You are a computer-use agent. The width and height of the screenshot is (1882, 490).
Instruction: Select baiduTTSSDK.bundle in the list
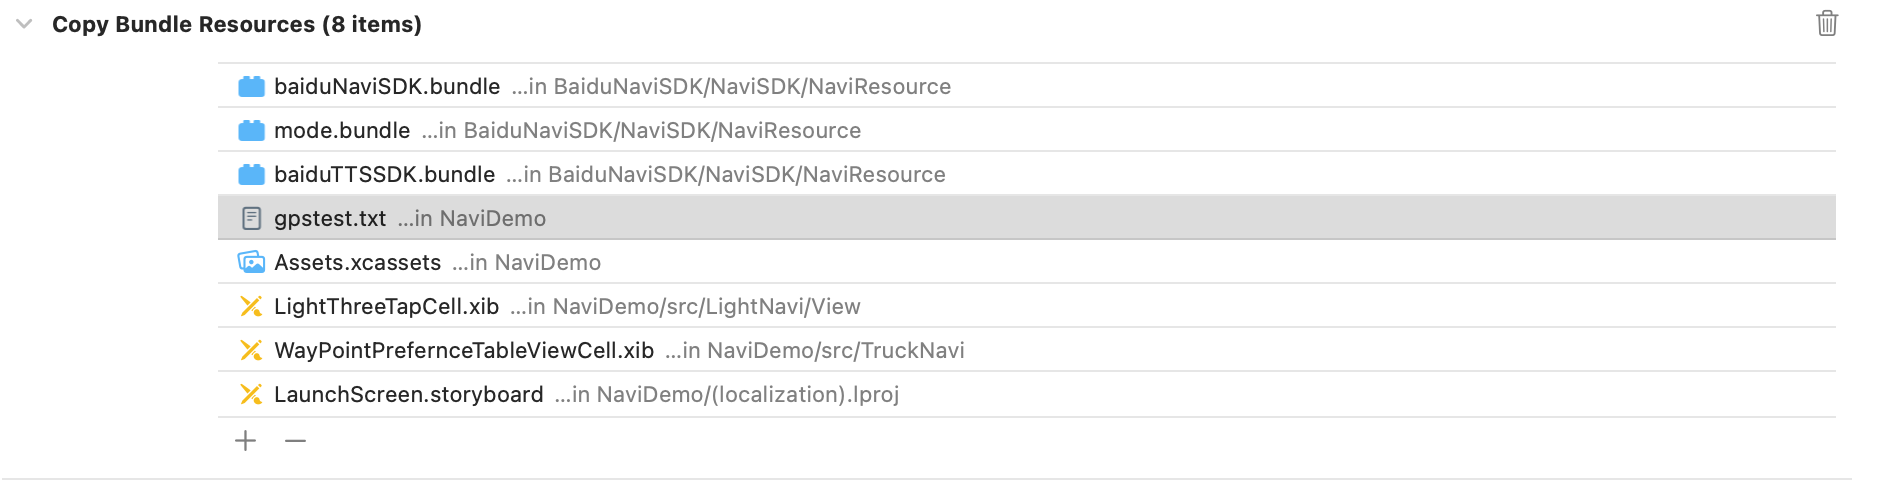384,175
